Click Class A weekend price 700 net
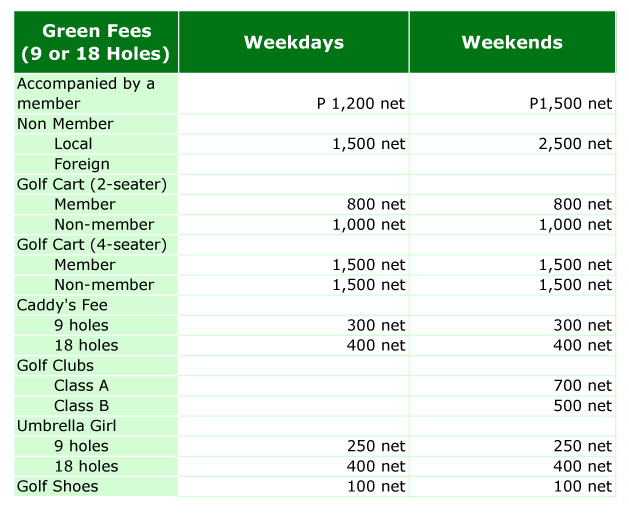The height and width of the screenshot is (513, 629). (x=582, y=386)
